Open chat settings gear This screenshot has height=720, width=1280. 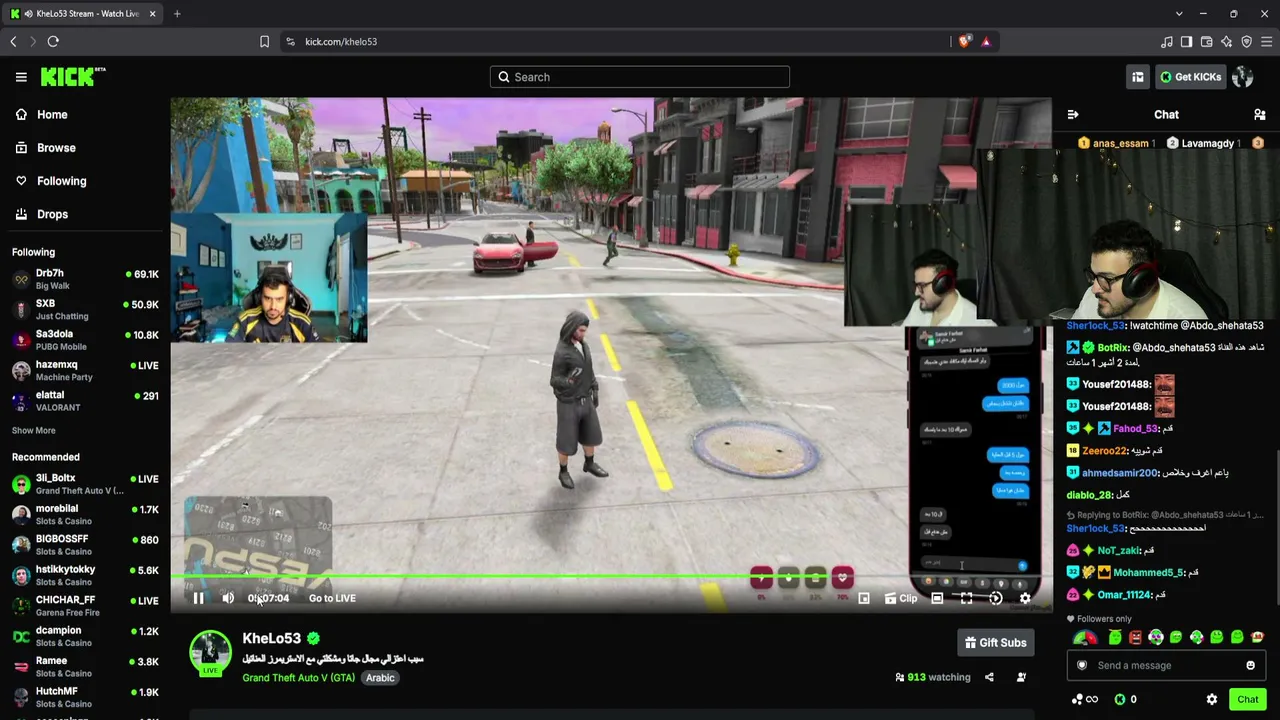1212,700
